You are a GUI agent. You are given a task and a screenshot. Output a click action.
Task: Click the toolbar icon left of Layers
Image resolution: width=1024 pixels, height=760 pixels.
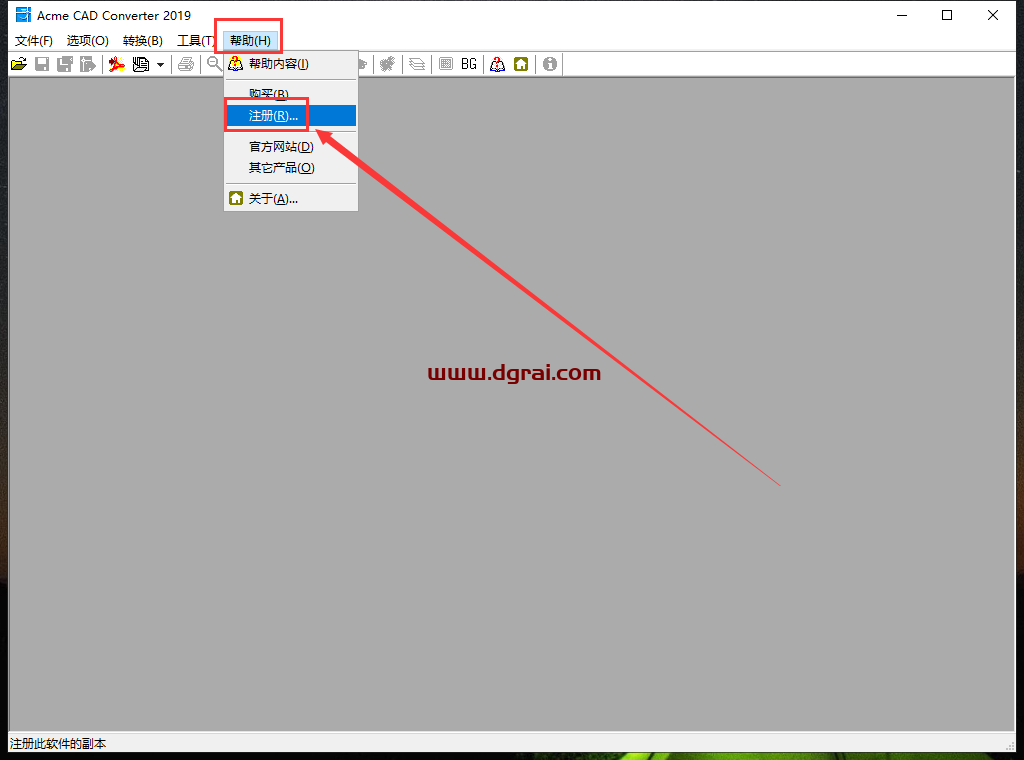click(388, 64)
